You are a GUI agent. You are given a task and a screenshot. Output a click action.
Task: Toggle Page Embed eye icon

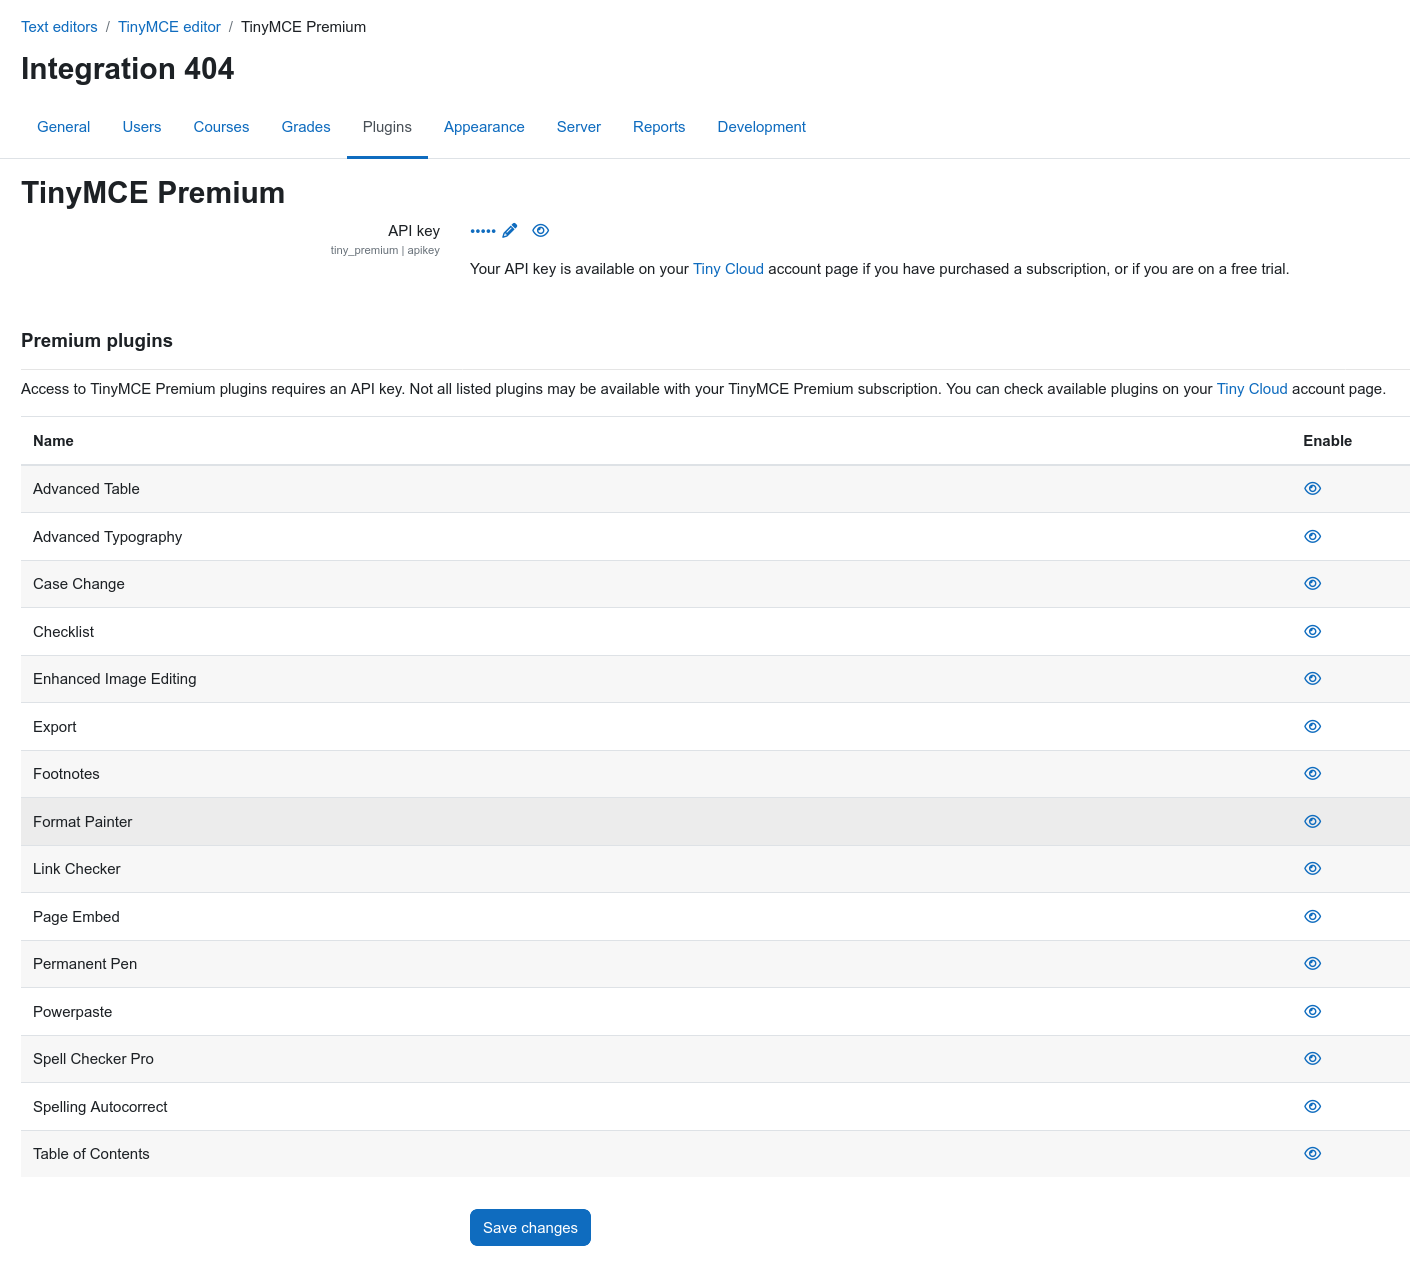point(1313,917)
